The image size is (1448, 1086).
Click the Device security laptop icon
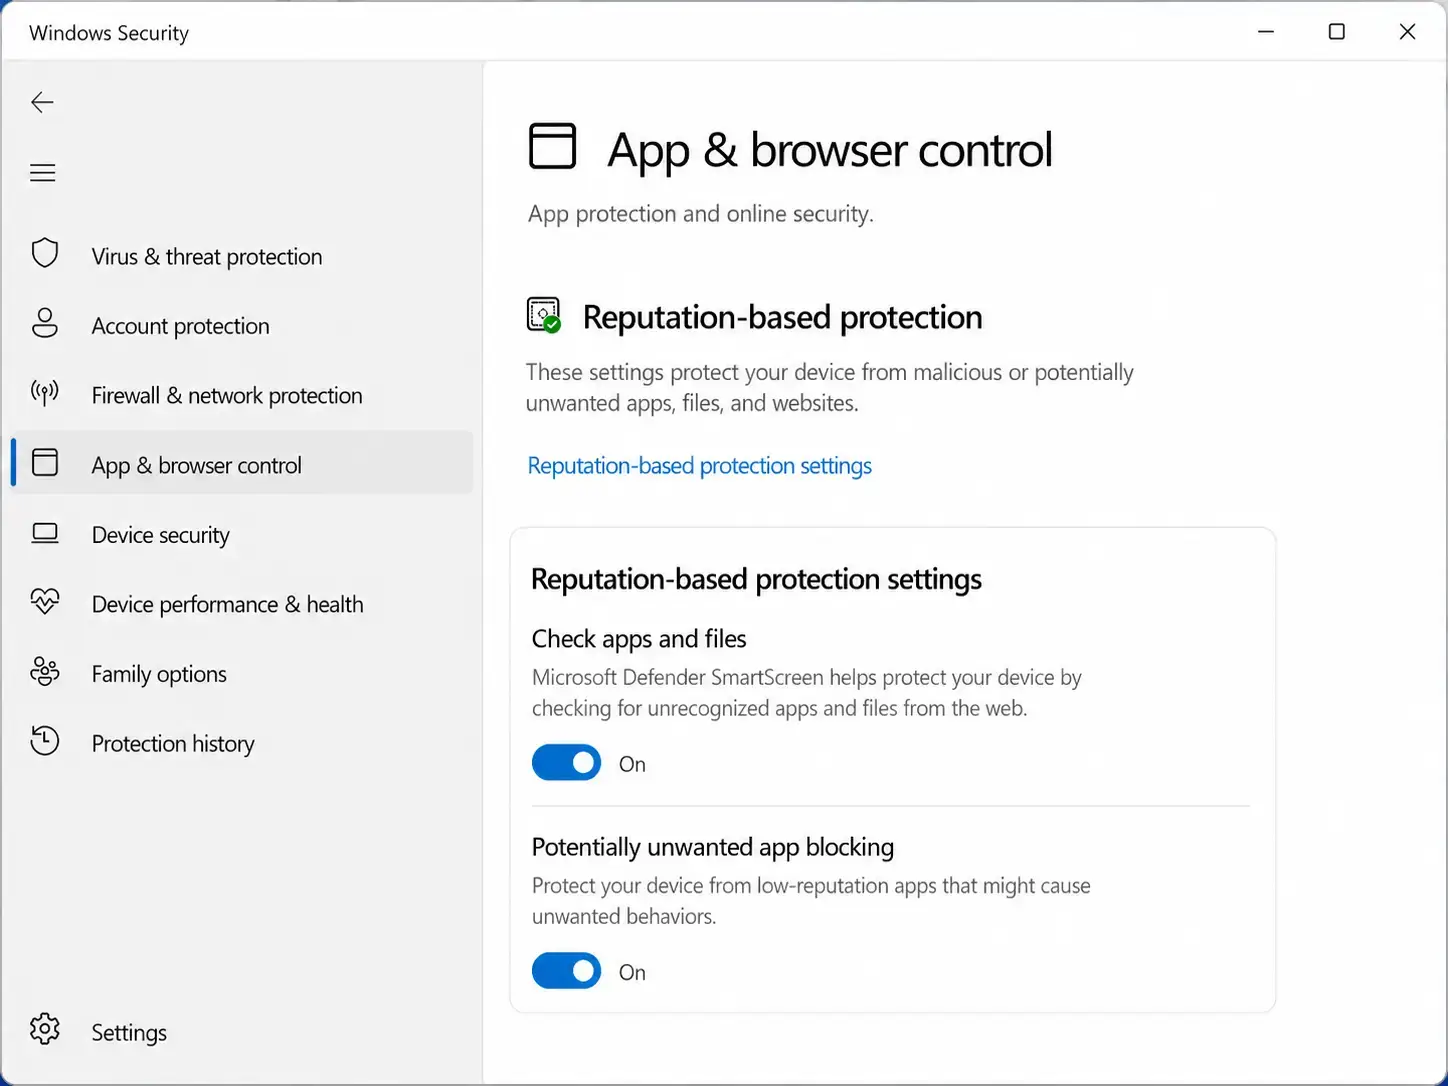[45, 533]
